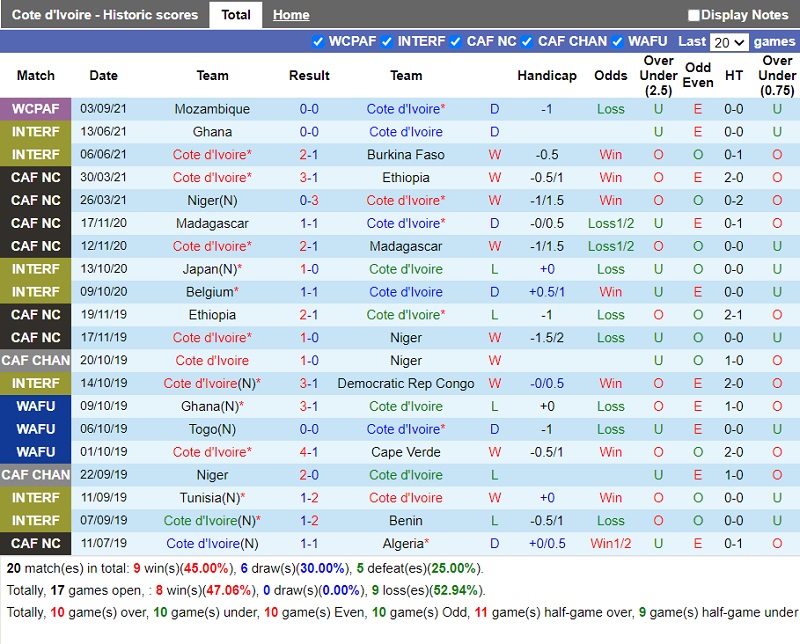Click the Benin team name
The width and height of the screenshot is (800, 644).
[x=406, y=520]
